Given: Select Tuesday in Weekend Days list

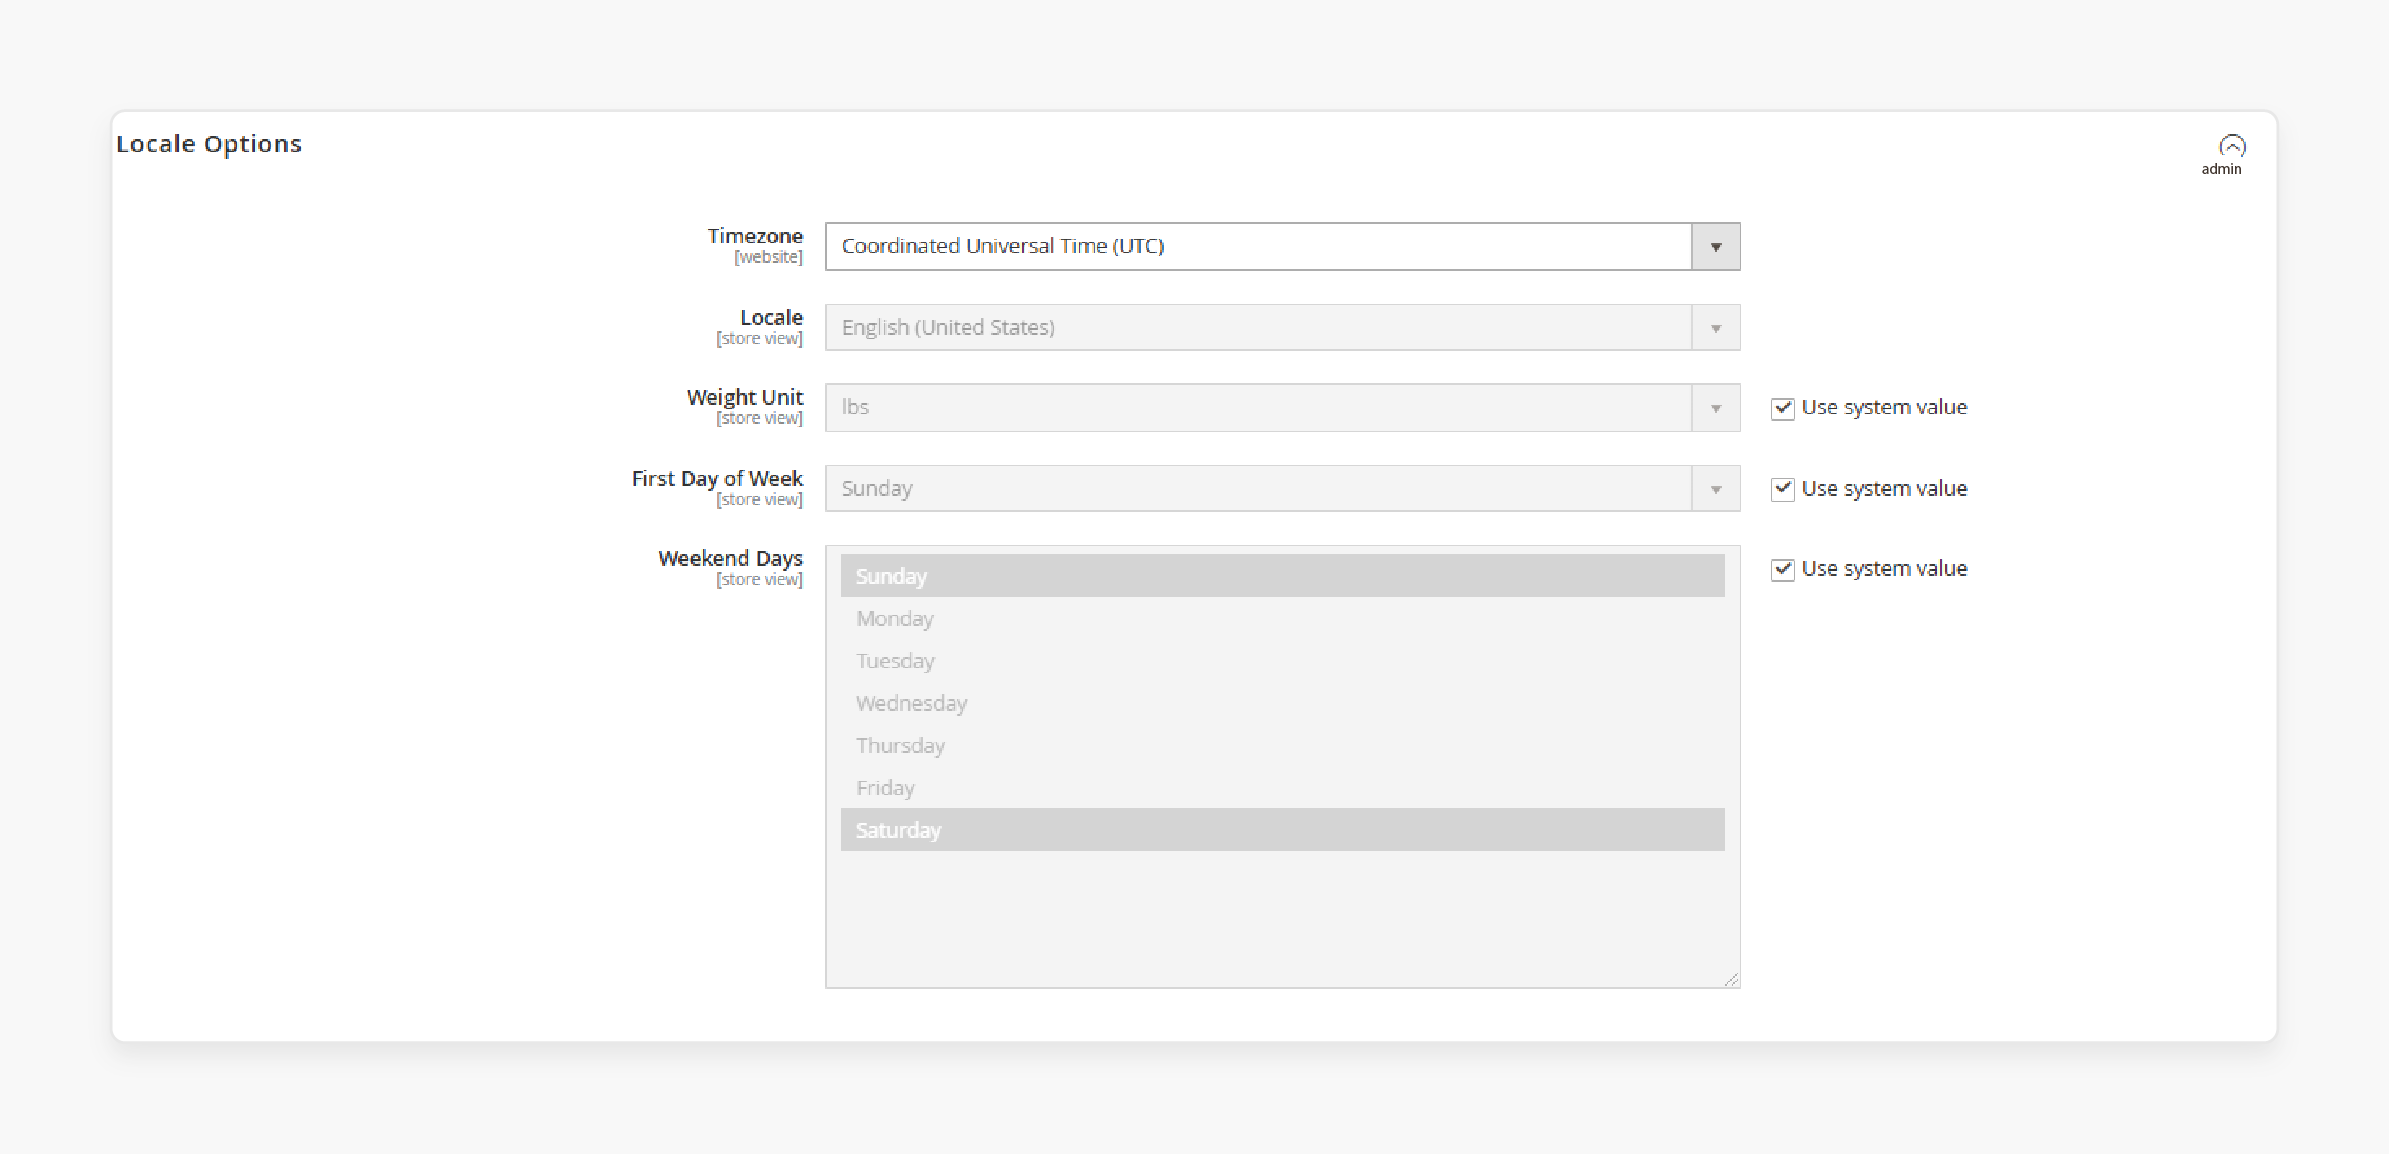Looking at the screenshot, I should [1282, 661].
